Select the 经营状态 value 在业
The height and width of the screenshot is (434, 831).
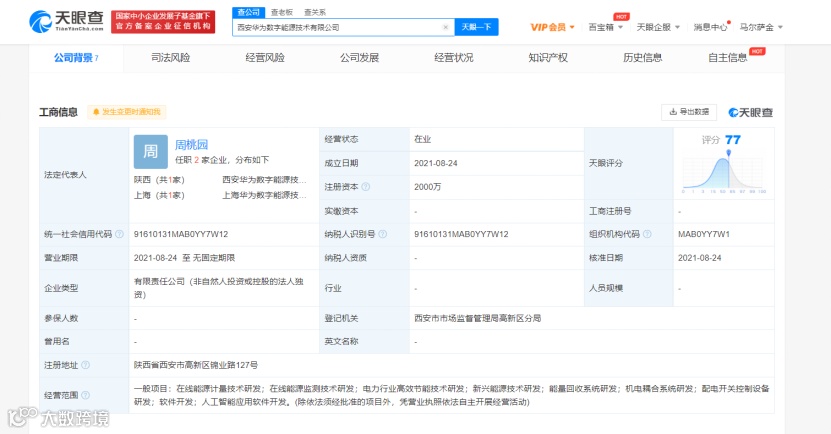coord(422,139)
